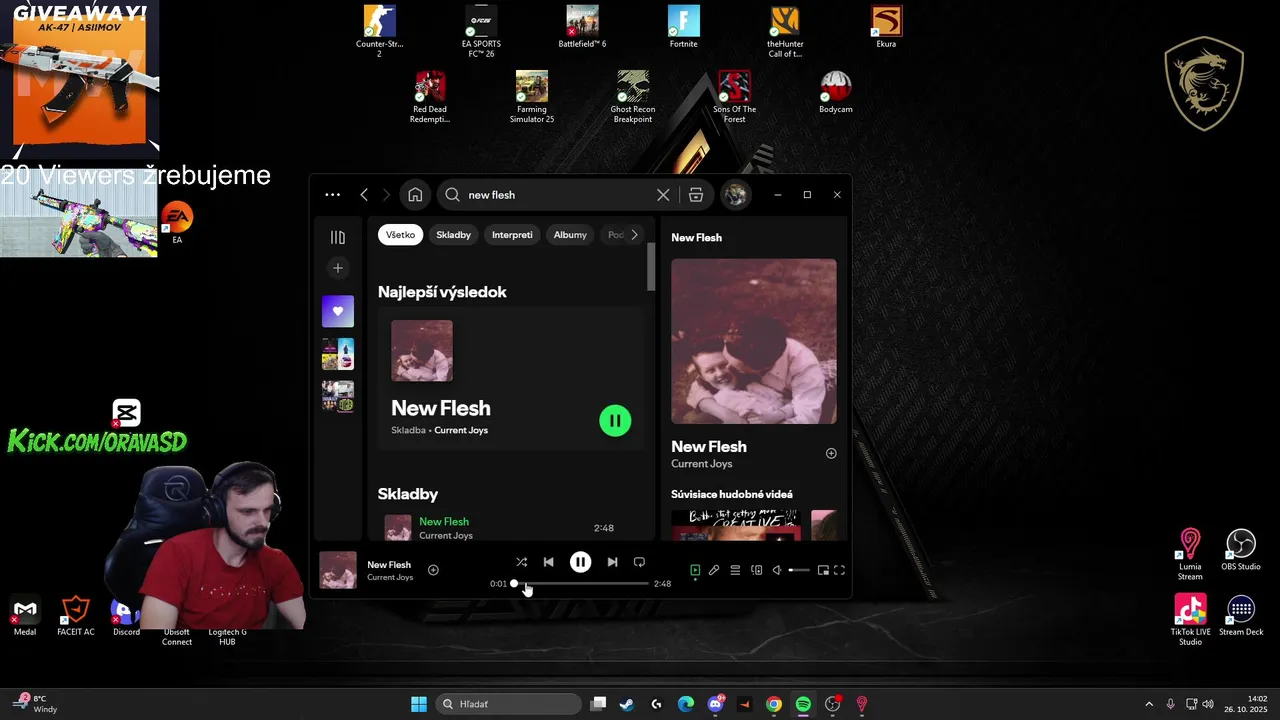Select OBS Studio desktop shortcut
1280x720 pixels.
tap(1241, 550)
